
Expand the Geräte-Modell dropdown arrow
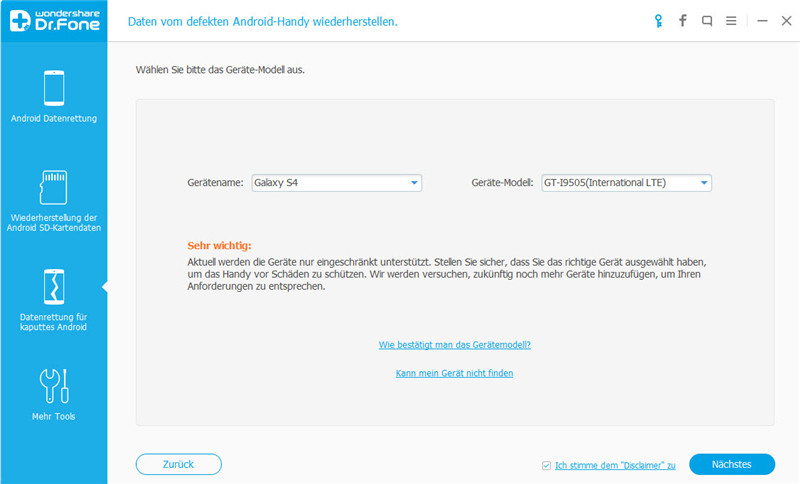(x=704, y=183)
